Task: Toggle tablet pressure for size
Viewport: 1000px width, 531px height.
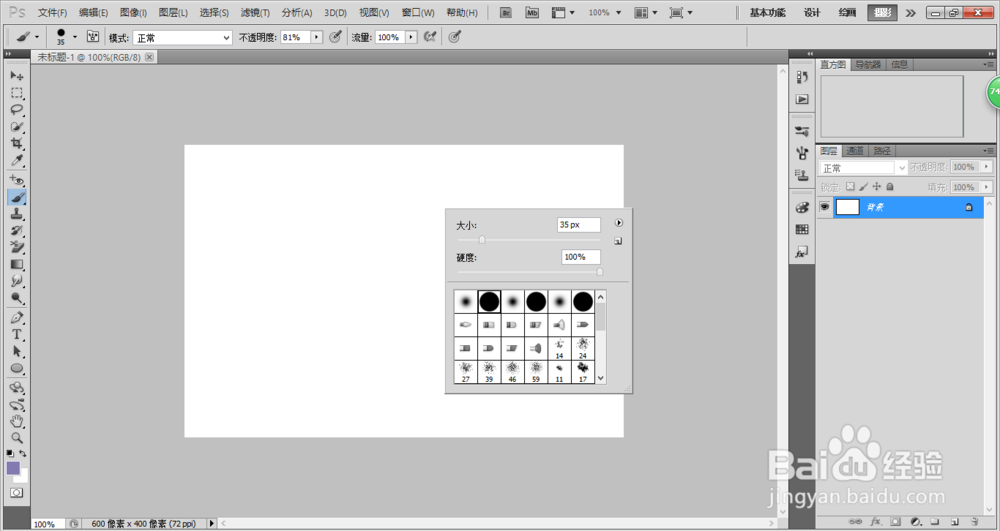Action: tap(454, 37)
